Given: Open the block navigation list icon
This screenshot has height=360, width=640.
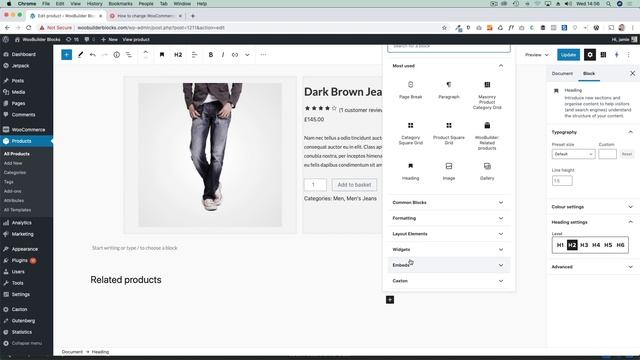Looking at the screenshot, I should pyautogui.click(x=129, y=55).
